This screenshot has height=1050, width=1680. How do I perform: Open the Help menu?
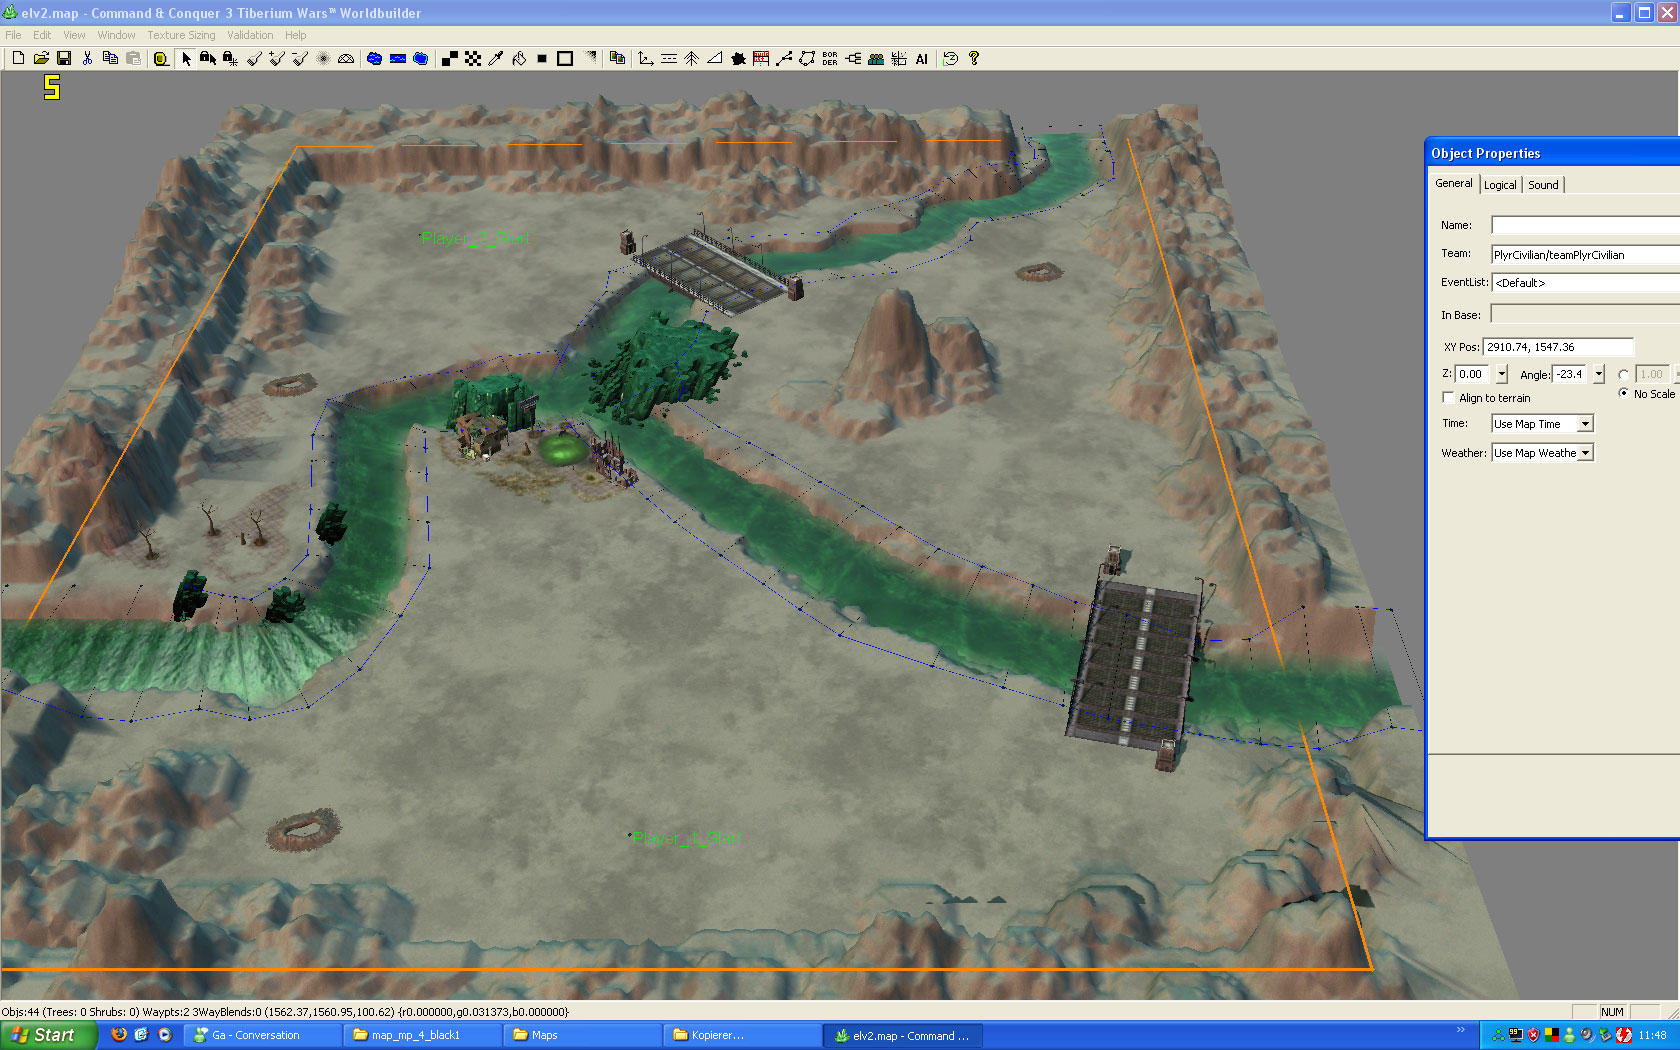(296, 35)
